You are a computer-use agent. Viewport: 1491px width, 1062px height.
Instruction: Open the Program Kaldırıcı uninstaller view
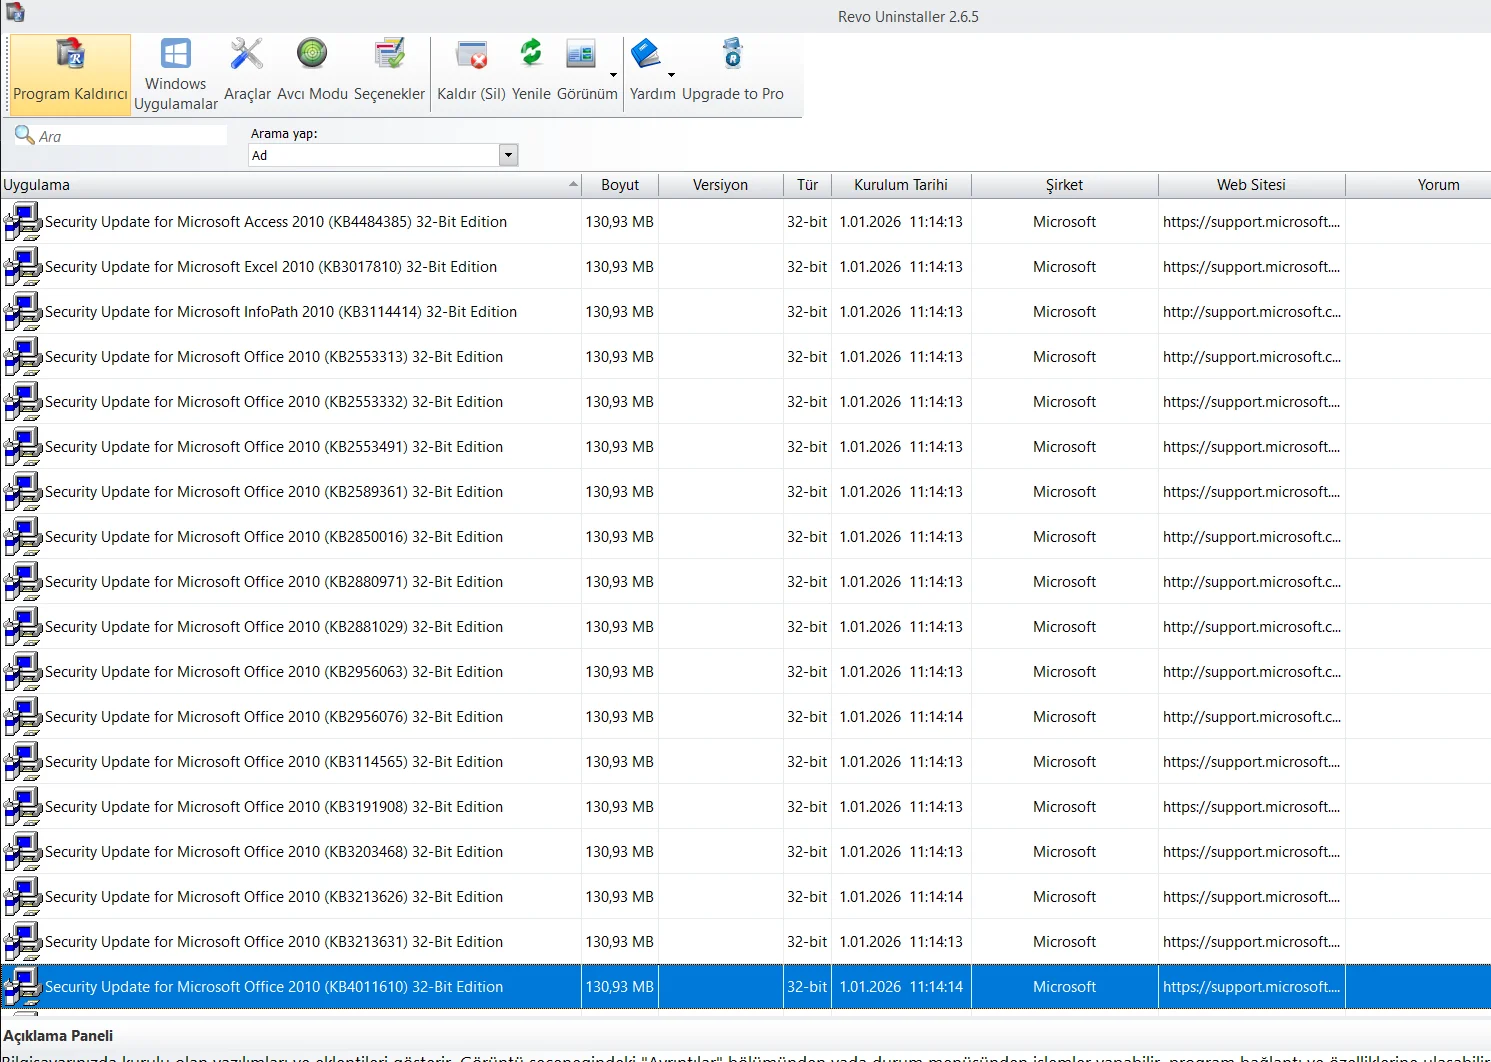tap(70, 74)
